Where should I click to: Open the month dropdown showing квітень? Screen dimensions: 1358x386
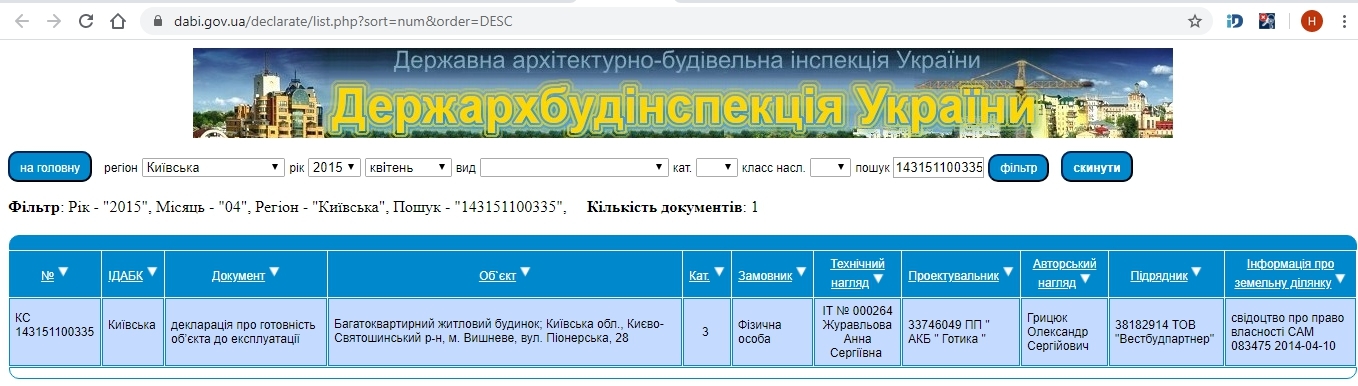pyautogui.click(x=408, y=167)
